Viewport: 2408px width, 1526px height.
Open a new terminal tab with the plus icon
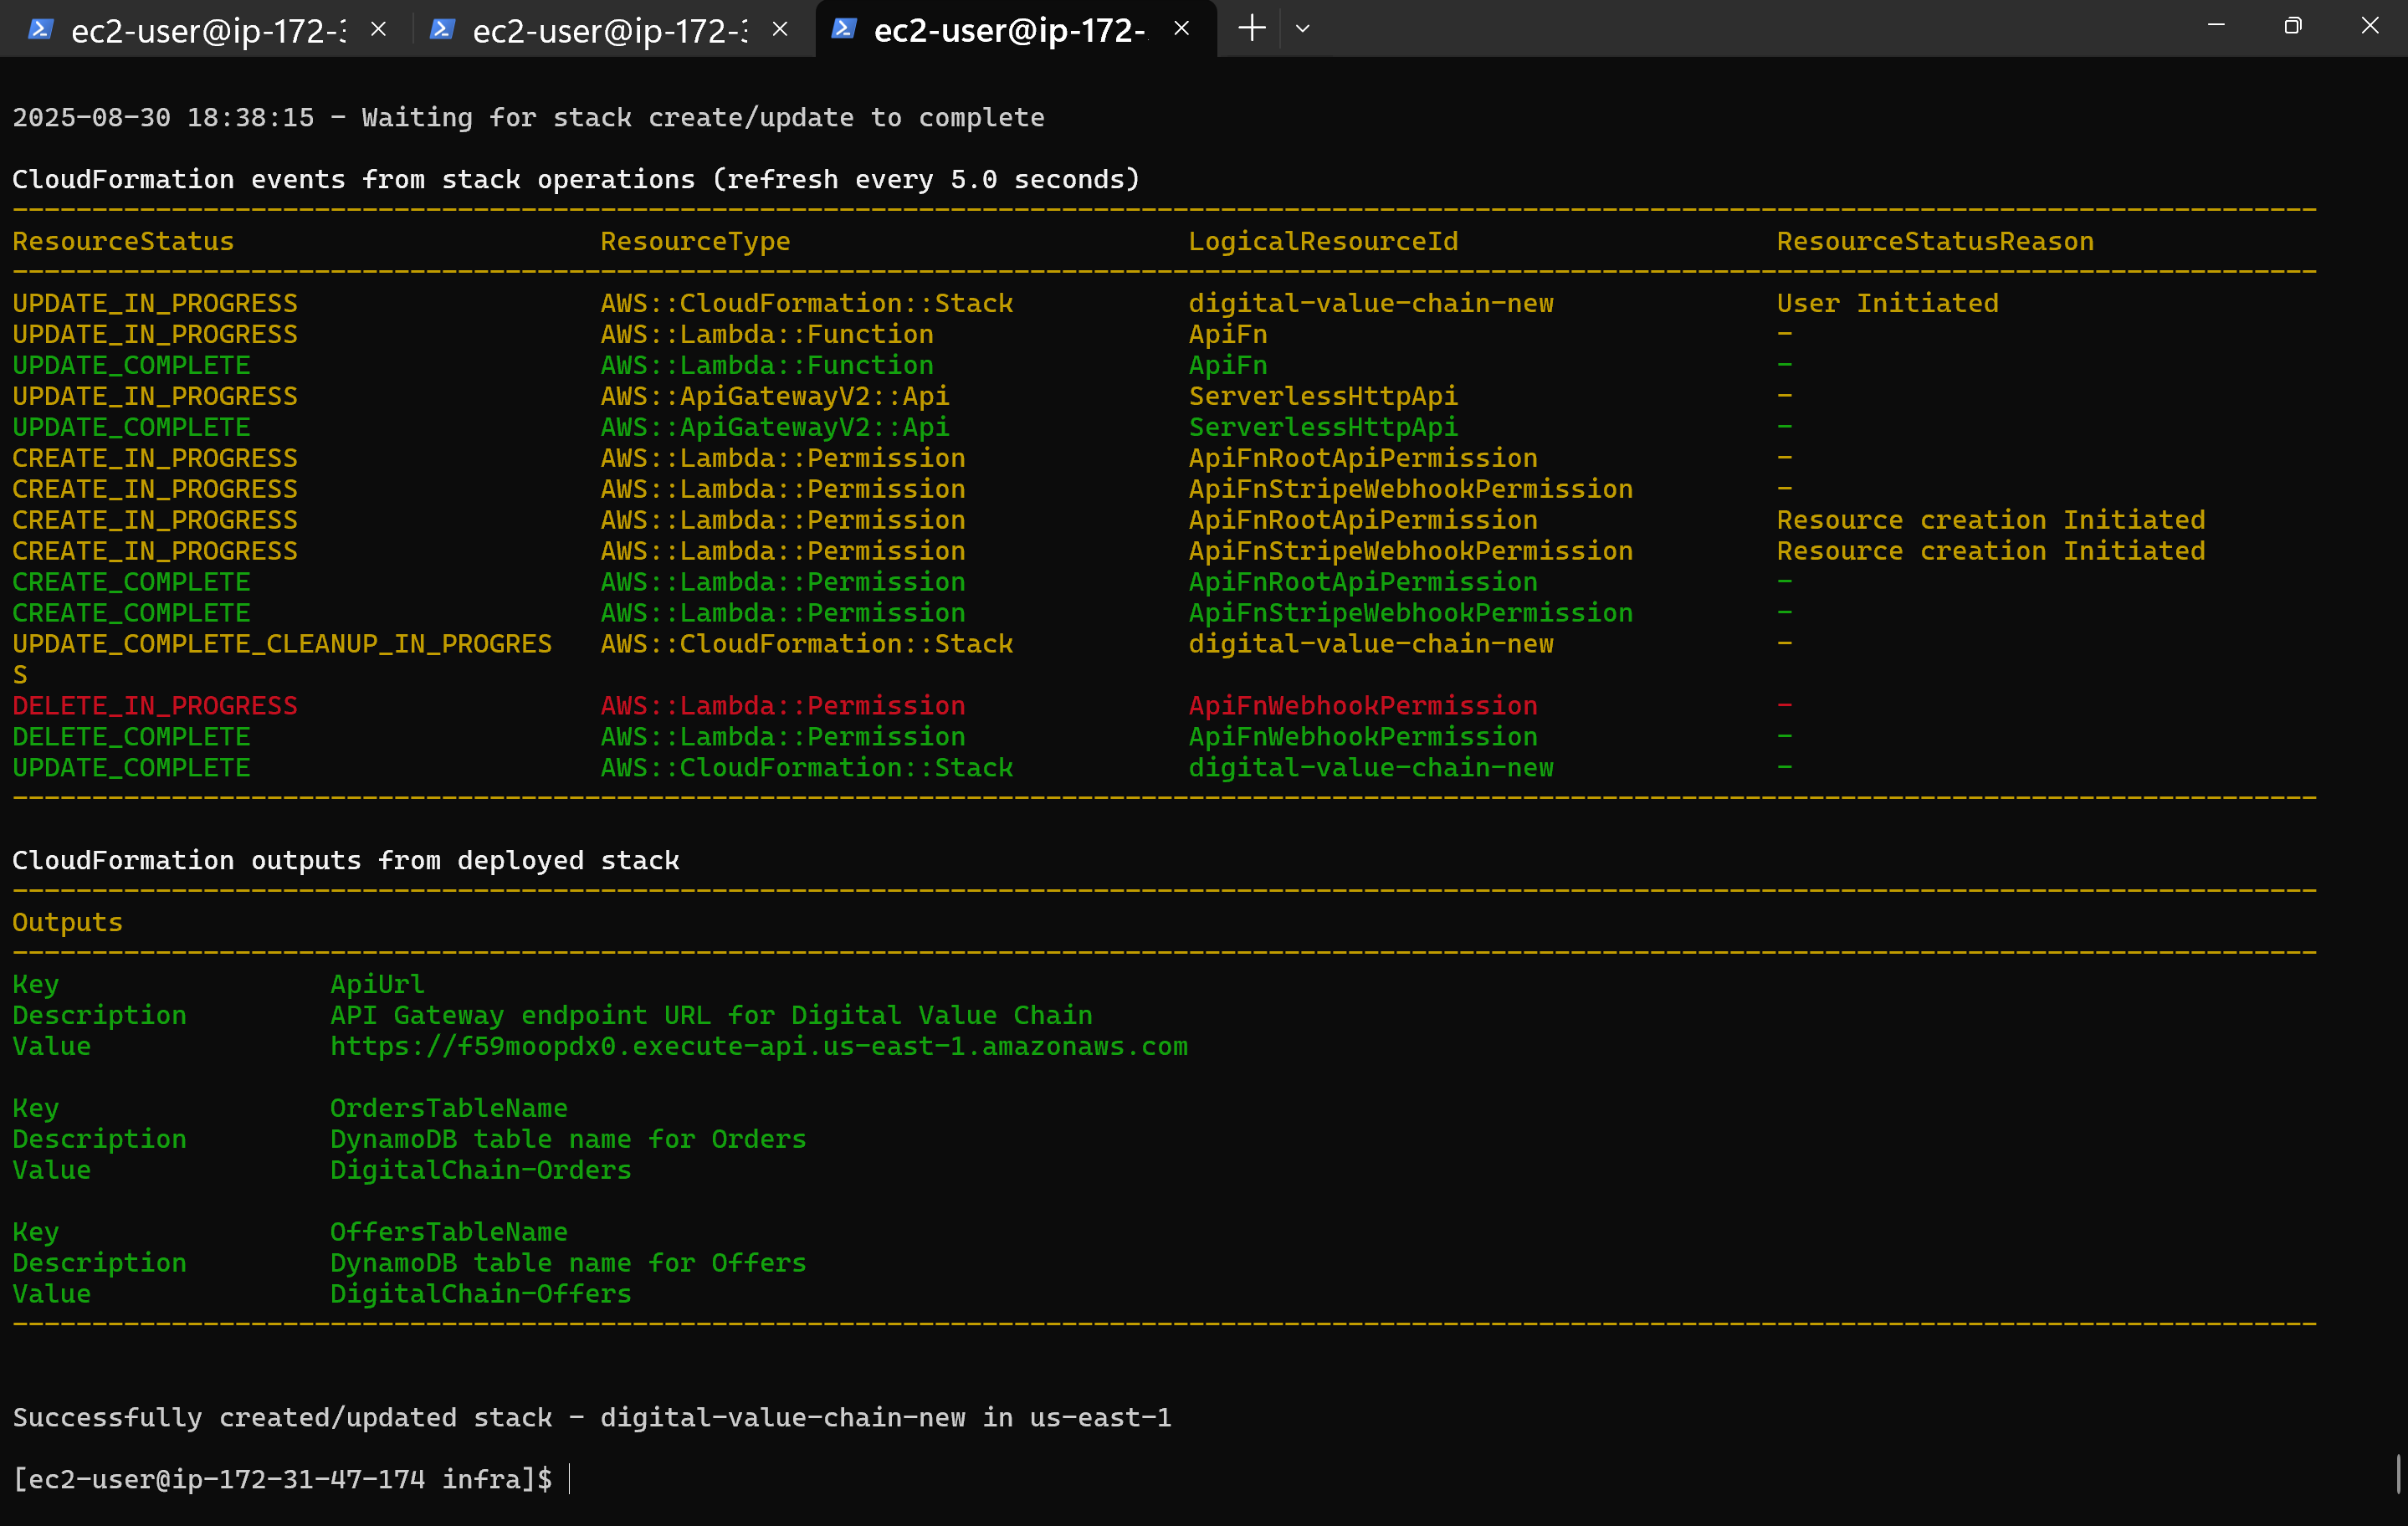point(1250,29)
